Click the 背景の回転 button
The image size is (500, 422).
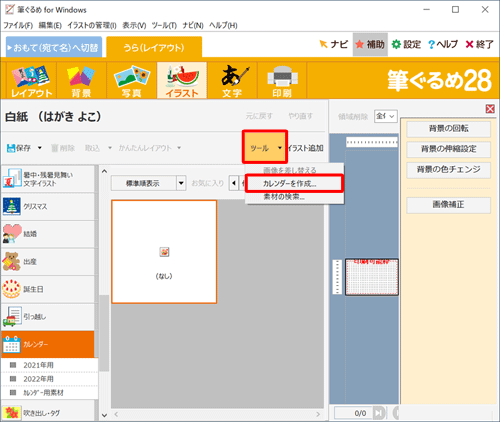448,129
